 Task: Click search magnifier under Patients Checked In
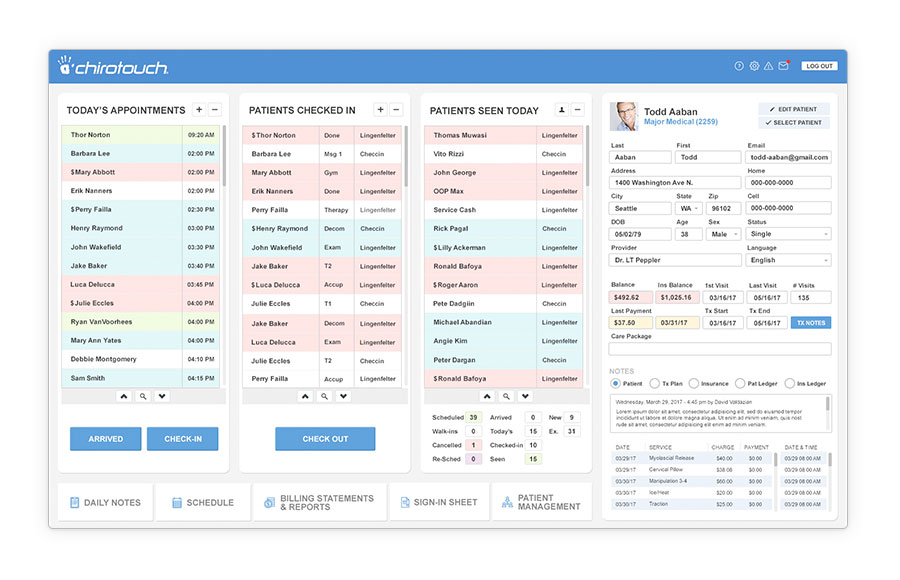324,396
